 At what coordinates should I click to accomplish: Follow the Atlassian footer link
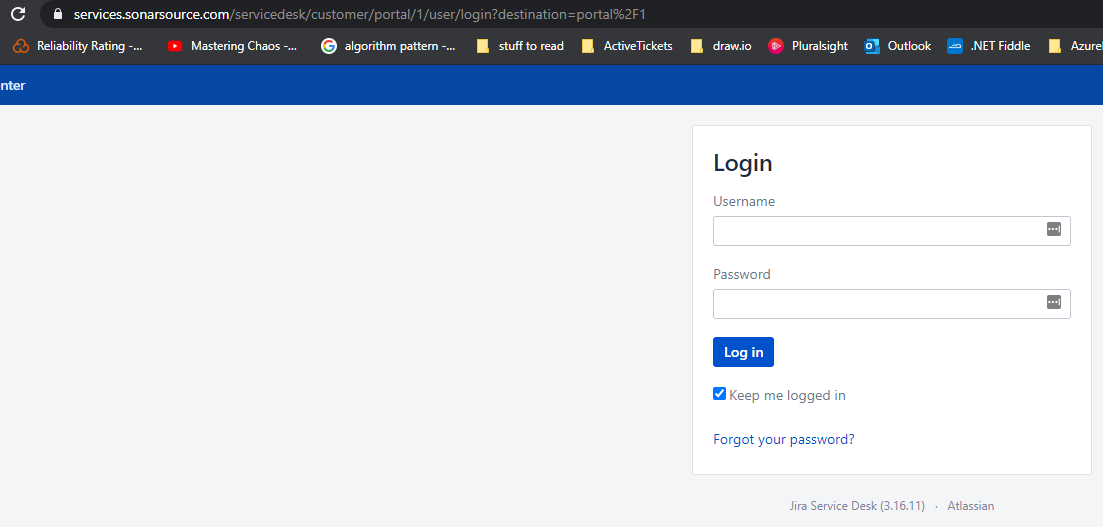click(971, 506)
